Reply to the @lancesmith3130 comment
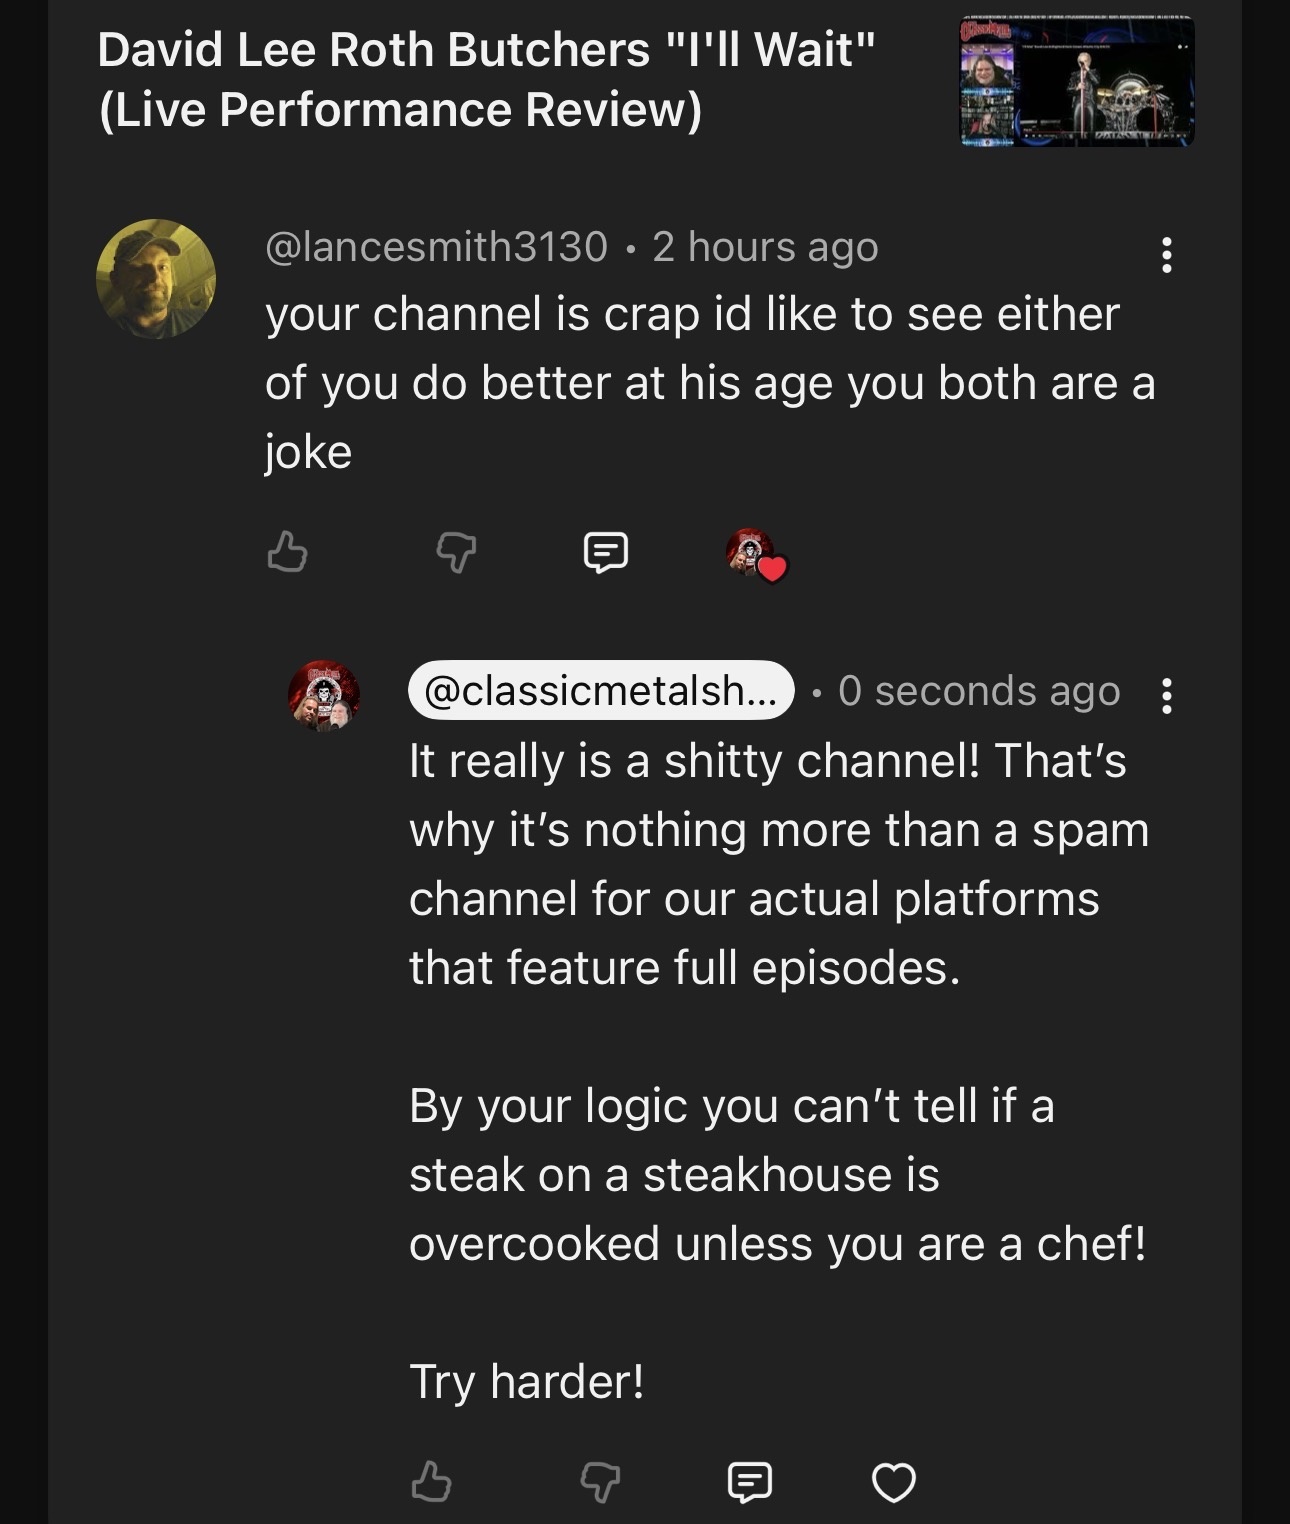1290x1524 pixels. 605,551
